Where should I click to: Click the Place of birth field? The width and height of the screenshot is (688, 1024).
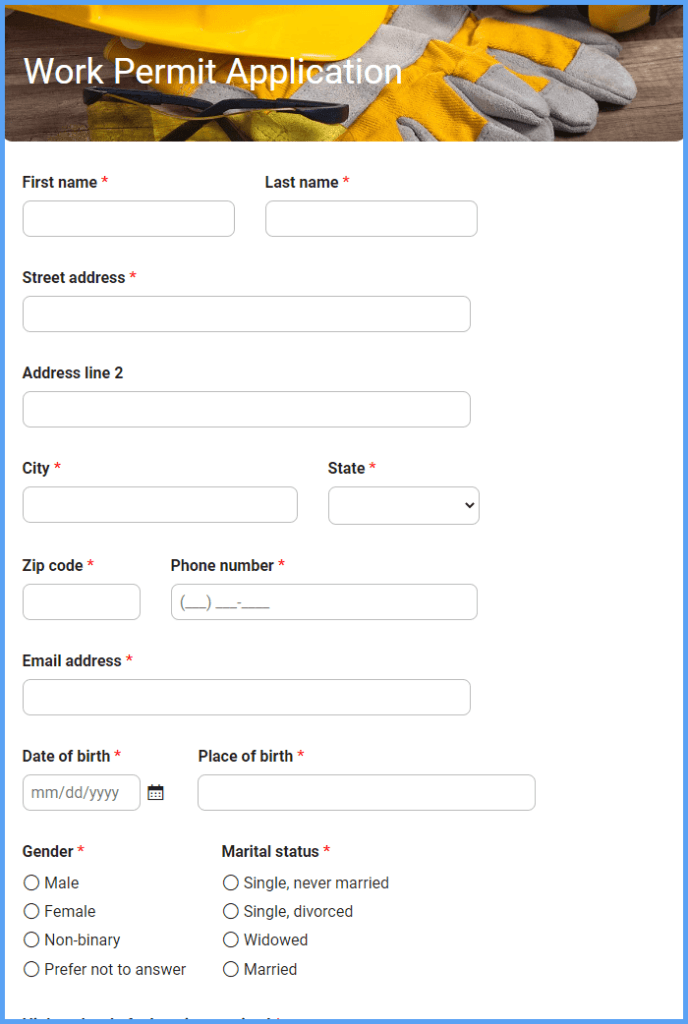tap(366, 793)
